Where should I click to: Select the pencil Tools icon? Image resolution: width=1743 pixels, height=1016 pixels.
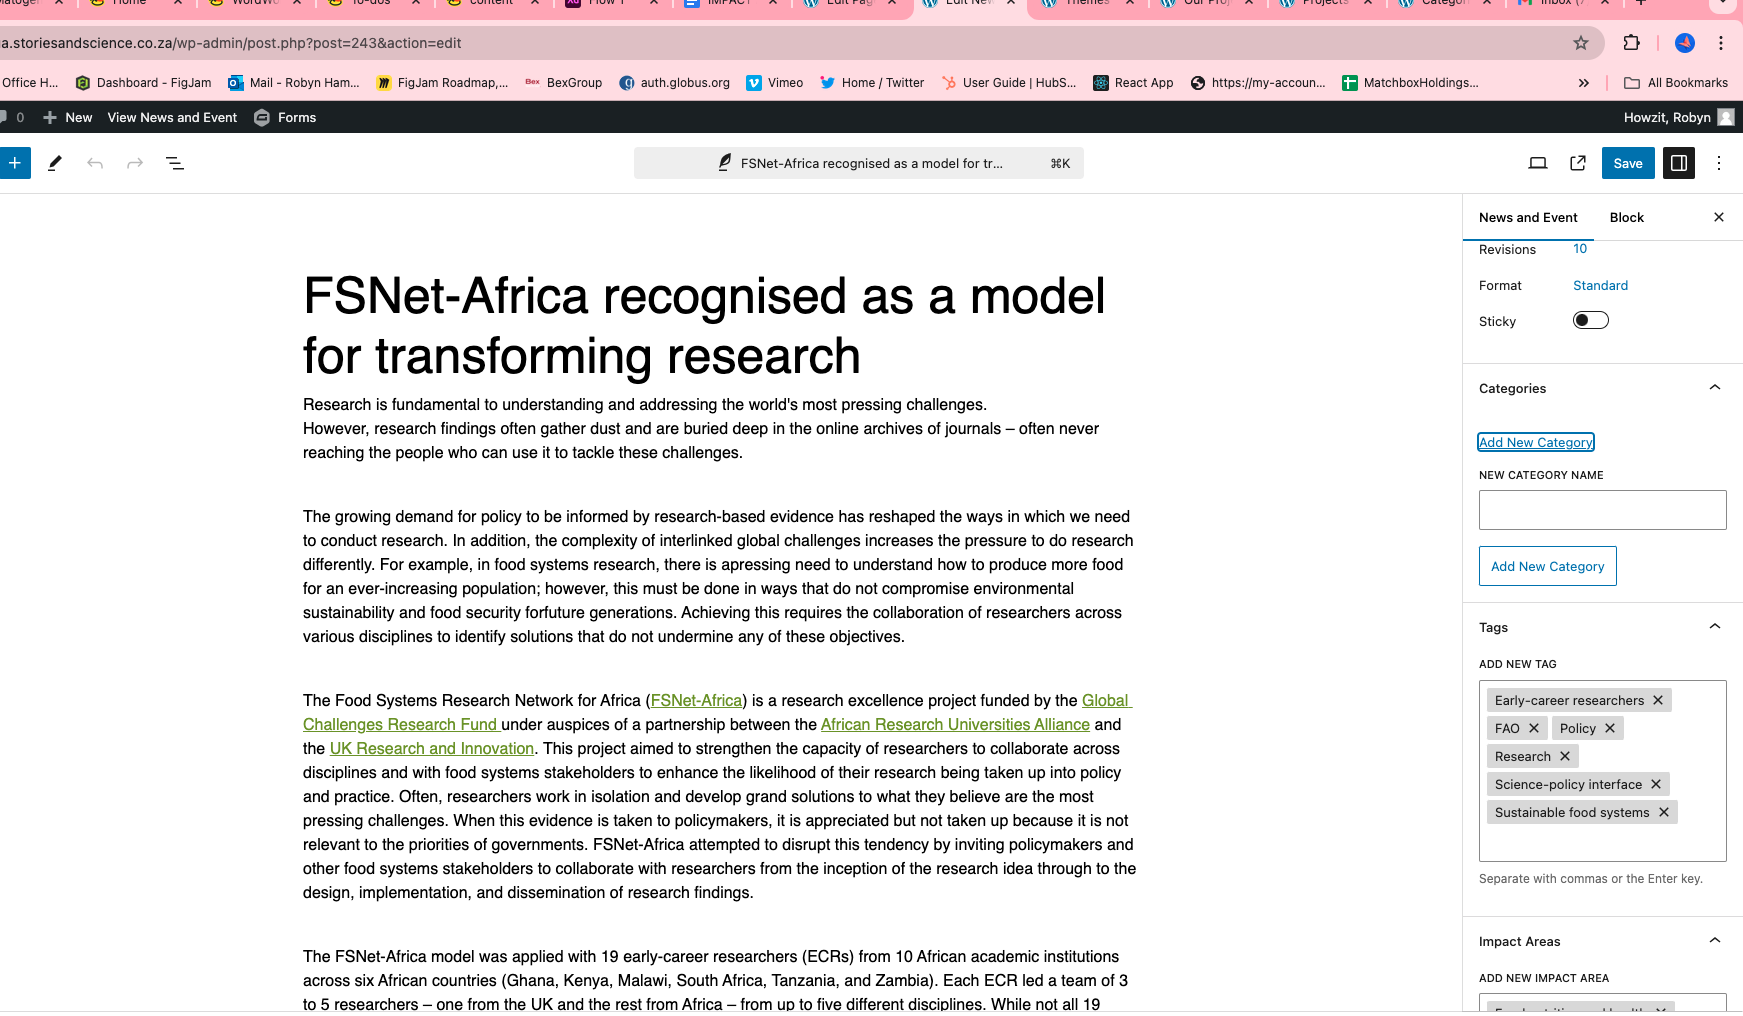(55, 163)
